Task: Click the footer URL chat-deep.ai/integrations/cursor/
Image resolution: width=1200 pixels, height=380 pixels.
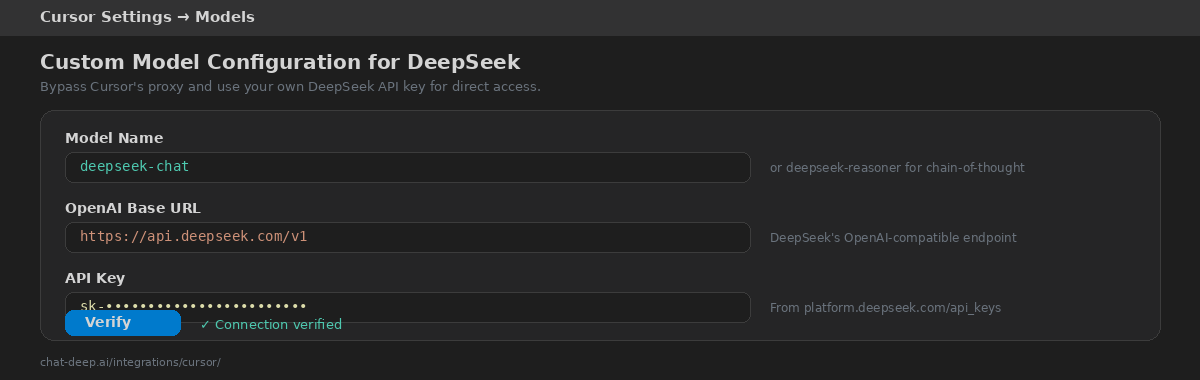Action: point(130,362)
